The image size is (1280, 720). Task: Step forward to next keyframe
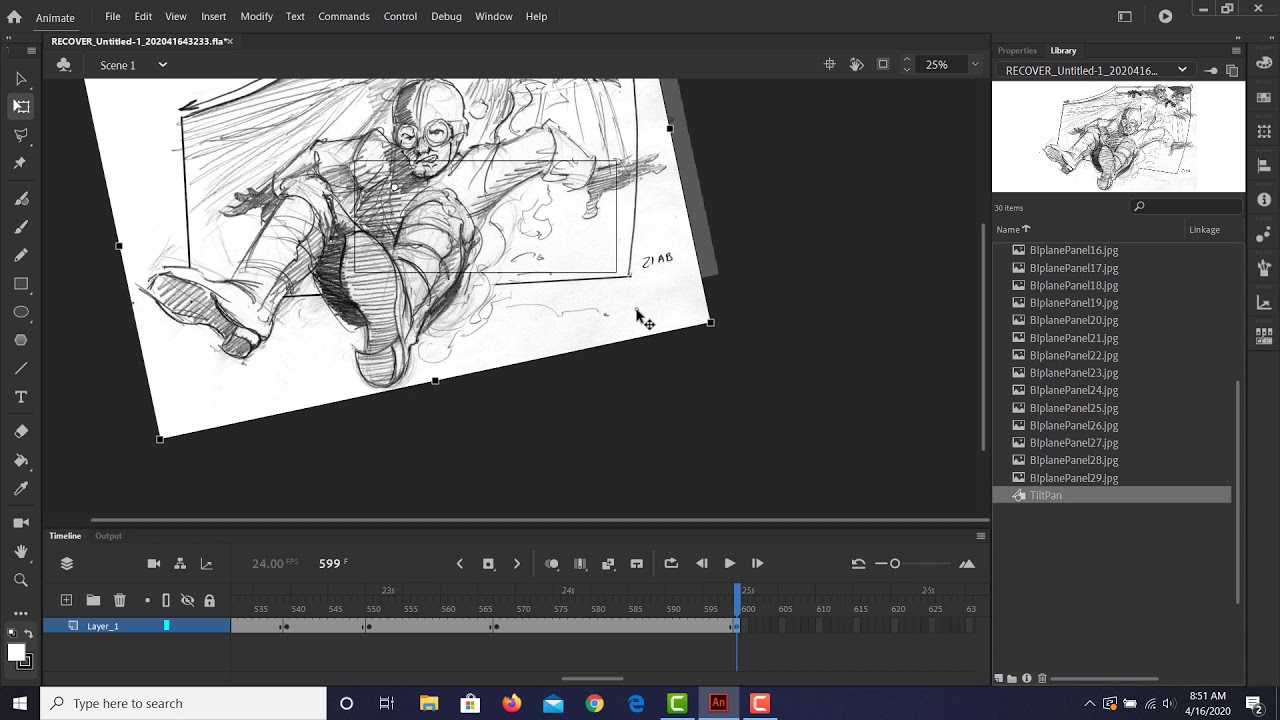coord(516,564)
